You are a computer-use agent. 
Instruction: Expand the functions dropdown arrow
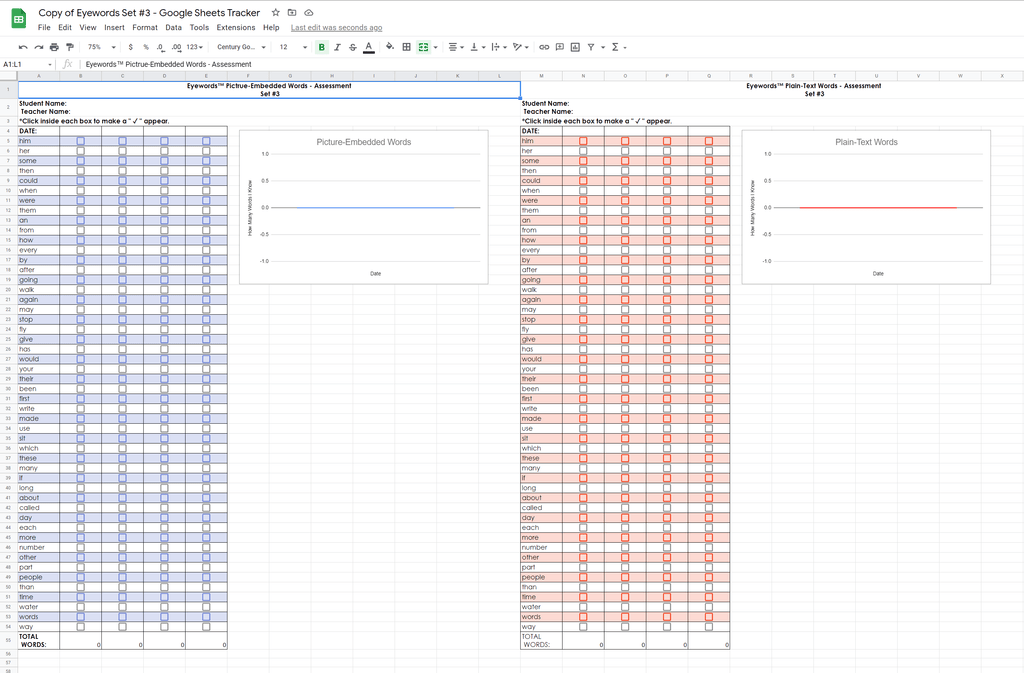(625, 47)
